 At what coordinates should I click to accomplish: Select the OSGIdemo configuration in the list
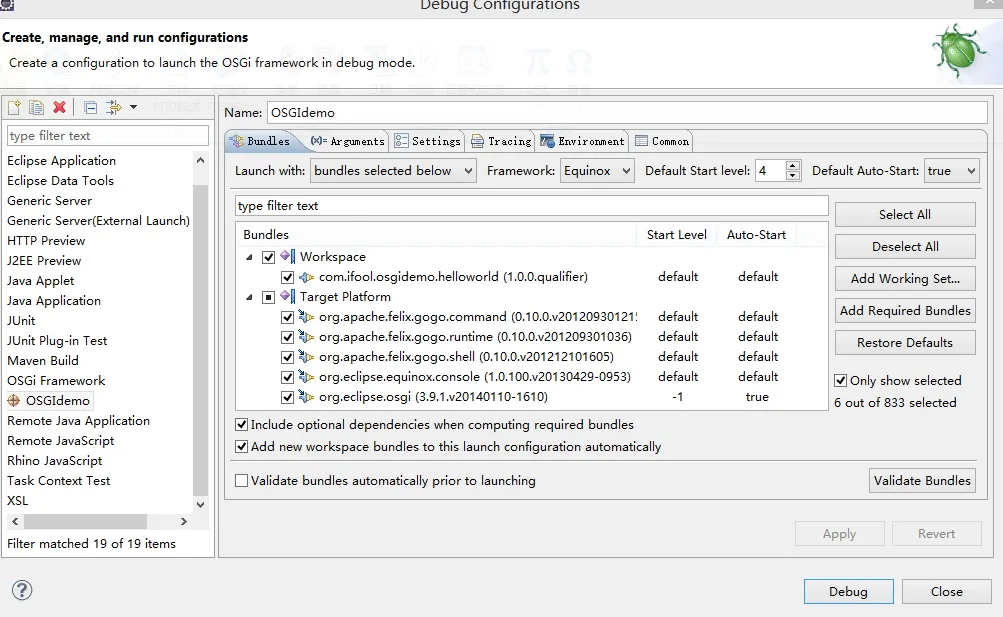[57, 400]
